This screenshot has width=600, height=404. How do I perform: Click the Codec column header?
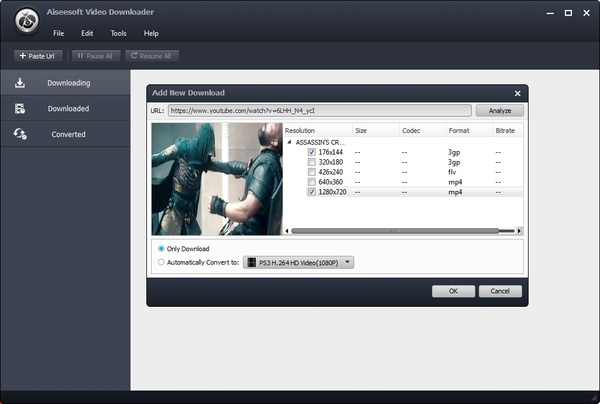pyautogui.click(x=423, y=130)
